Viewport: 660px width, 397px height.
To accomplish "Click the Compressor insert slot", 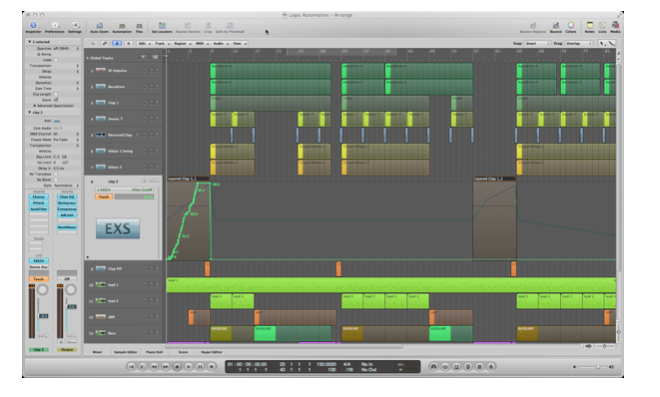I will pyautogui.click(x=67, y=209).
